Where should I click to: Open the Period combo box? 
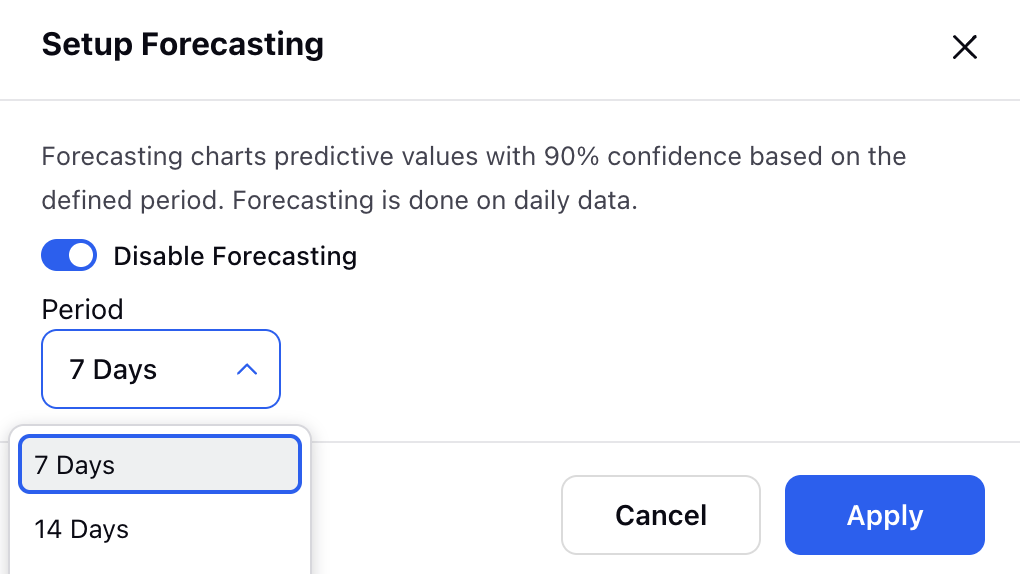point(161,369)
